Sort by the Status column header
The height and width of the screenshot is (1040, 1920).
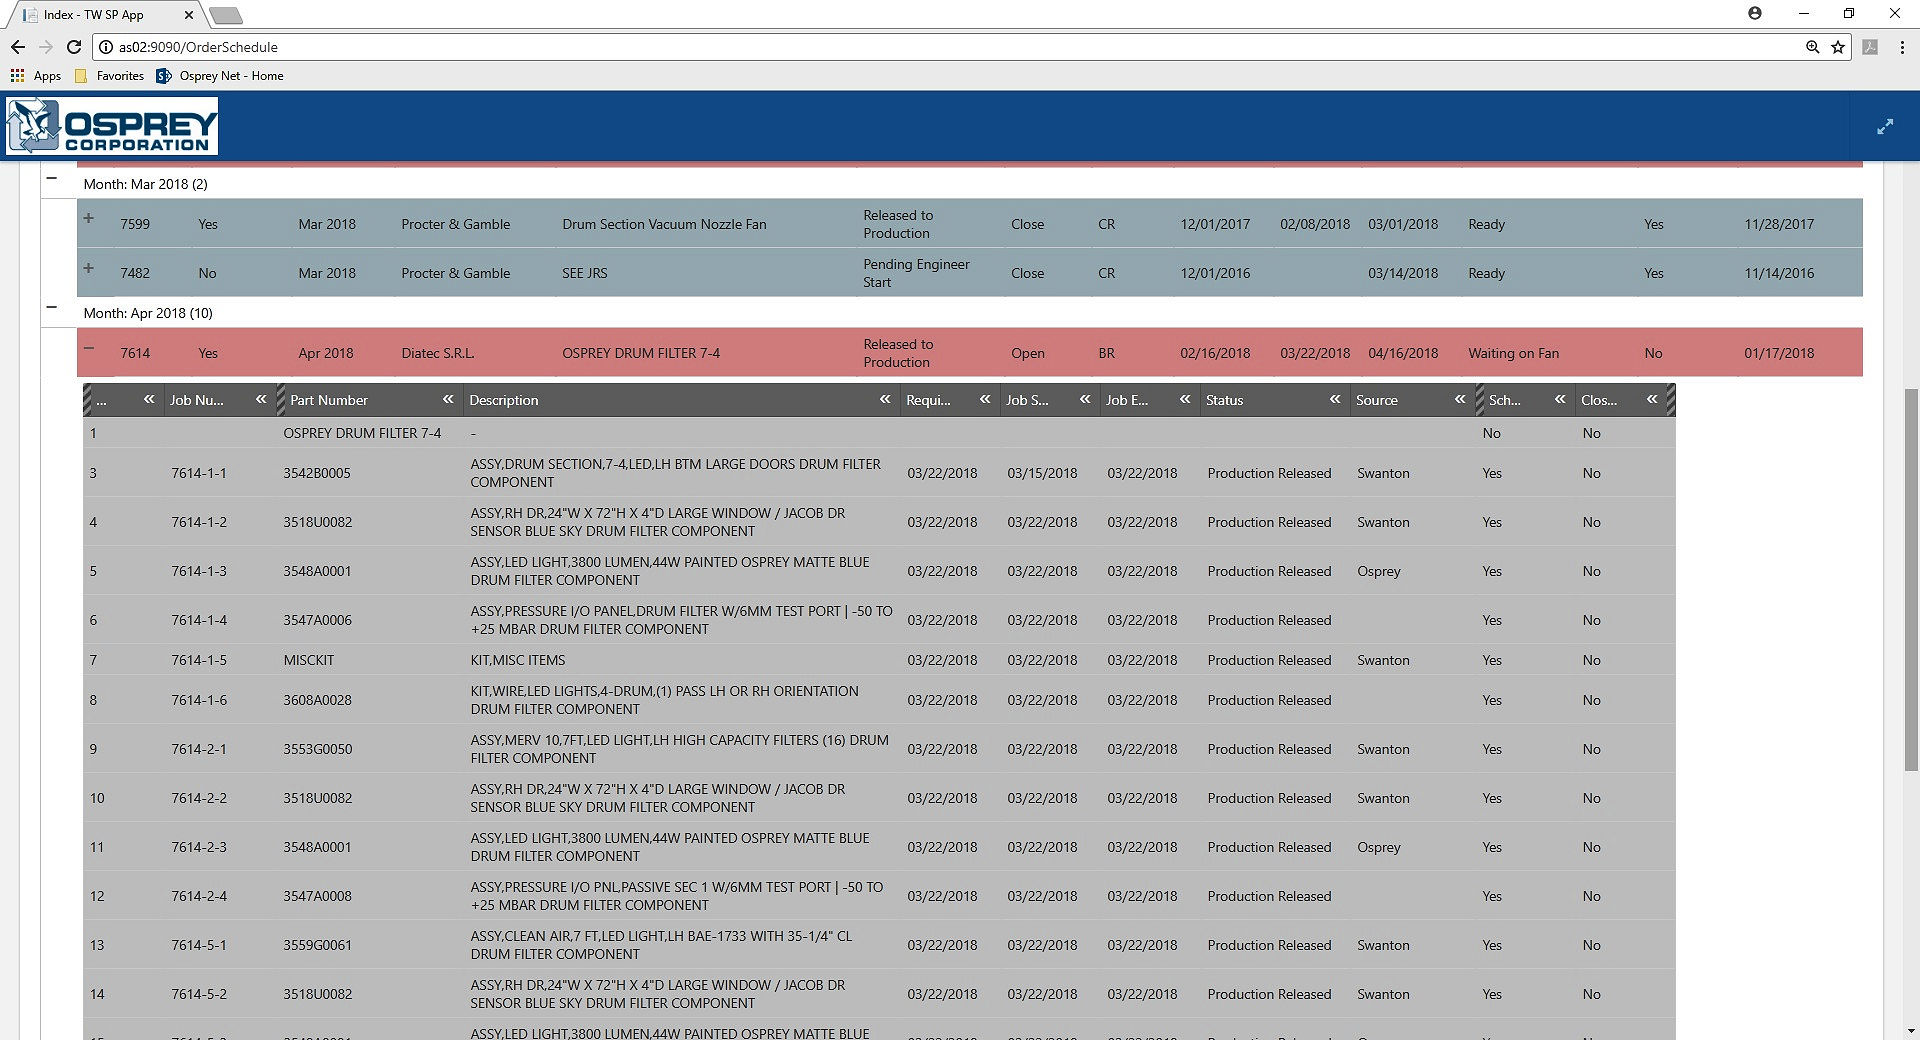pos(1224,400)
